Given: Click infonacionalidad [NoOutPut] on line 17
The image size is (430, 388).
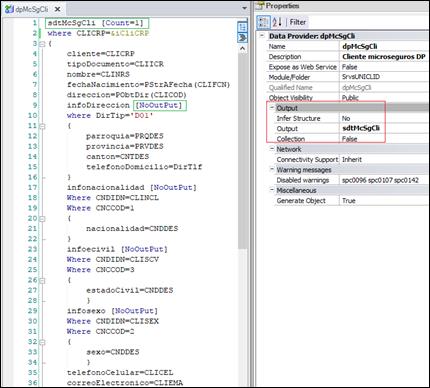Looking at the screenshot, I should tap(132, 188).
